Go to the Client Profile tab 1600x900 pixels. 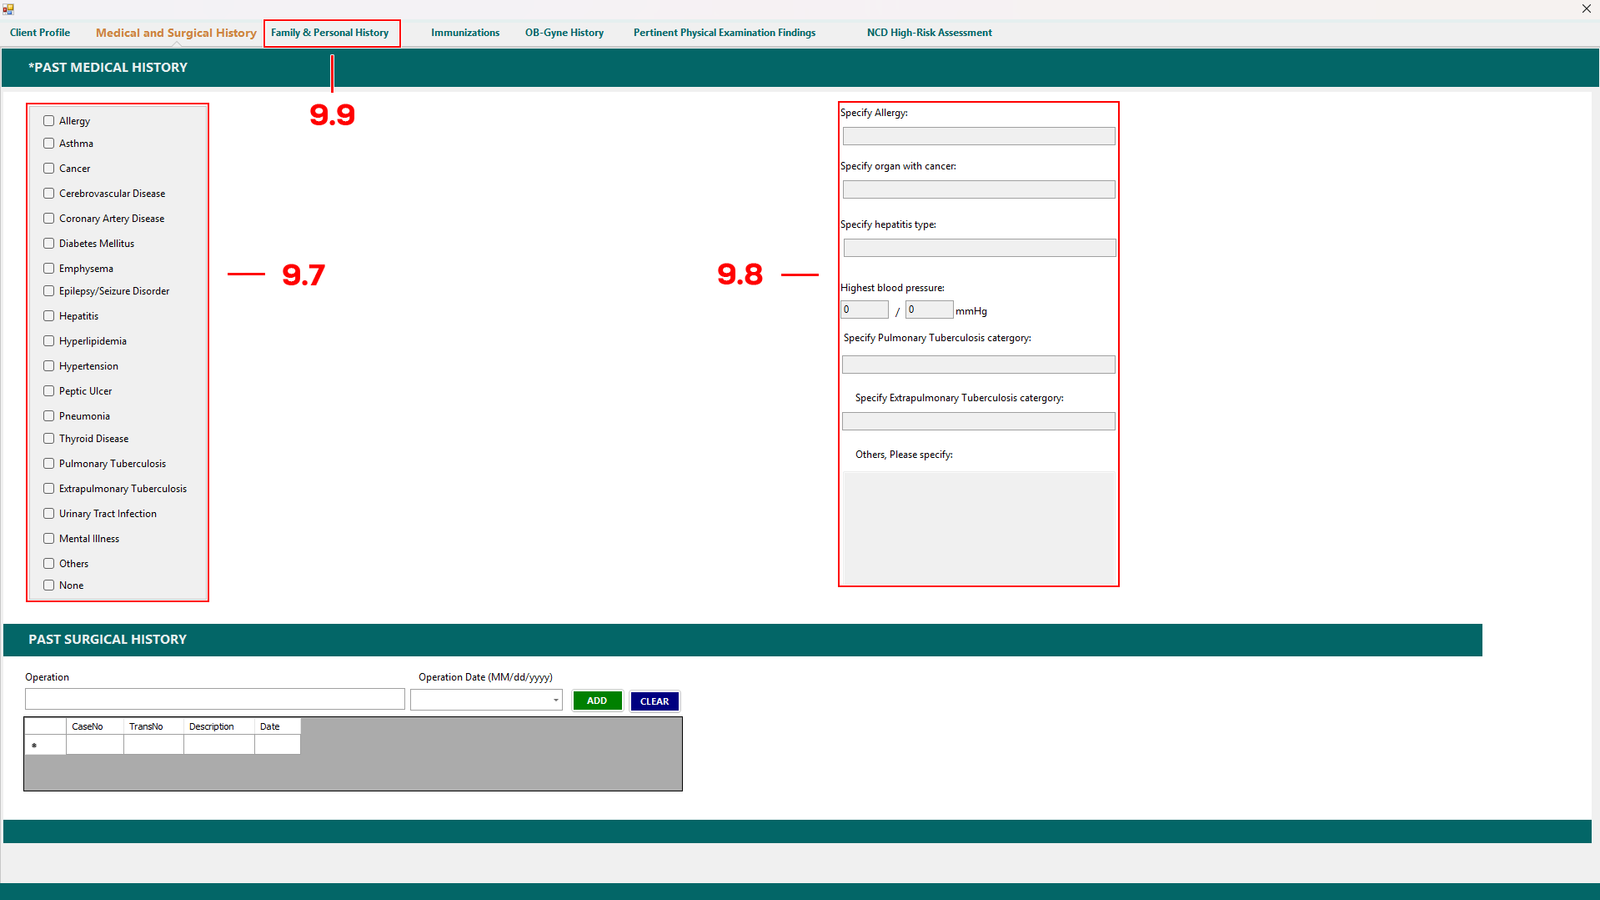tap(40, 33)
